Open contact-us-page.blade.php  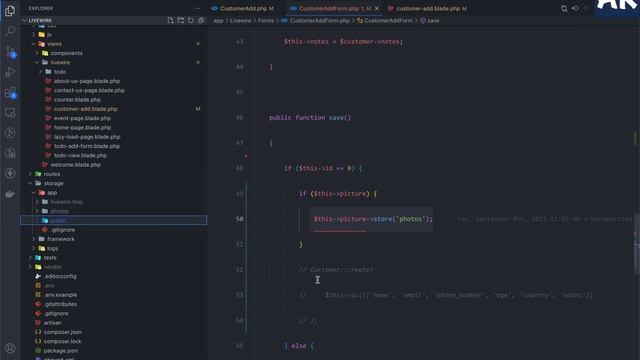point(89,91)
